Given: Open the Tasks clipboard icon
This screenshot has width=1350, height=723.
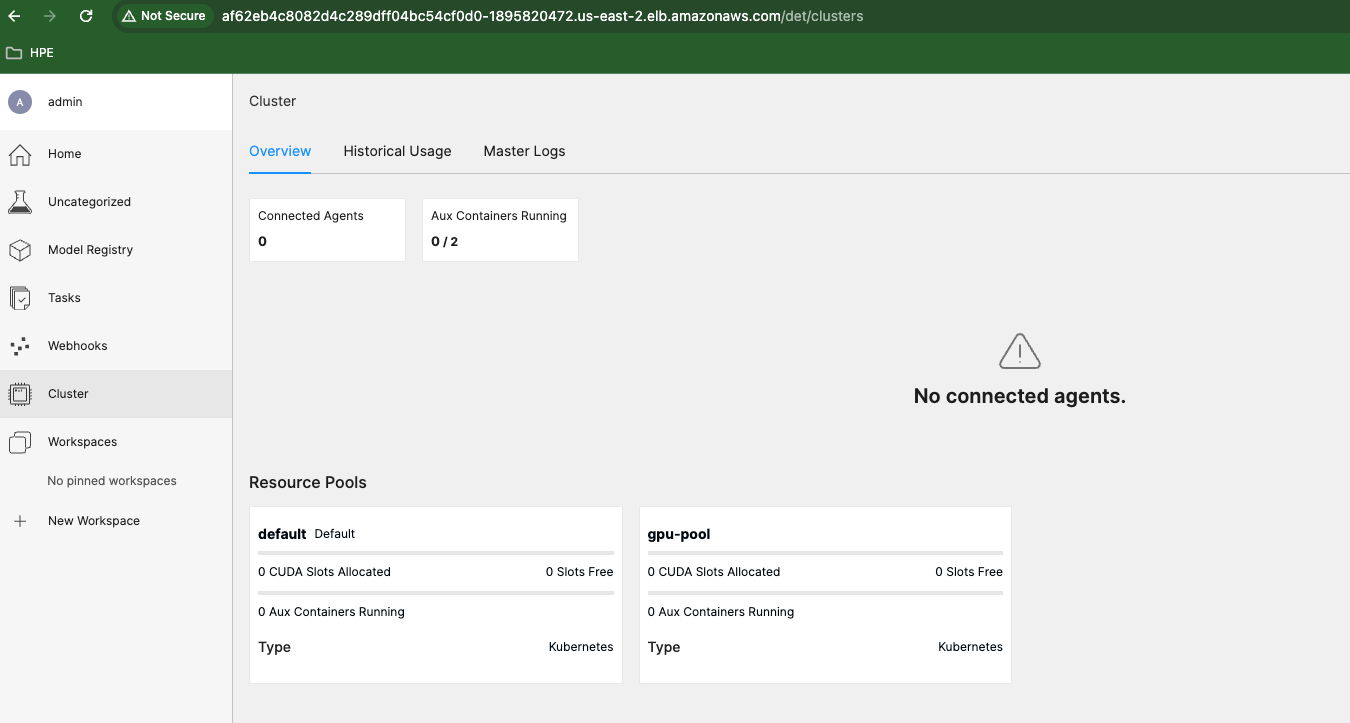Looking at the screenshot, I should point(20,298).
